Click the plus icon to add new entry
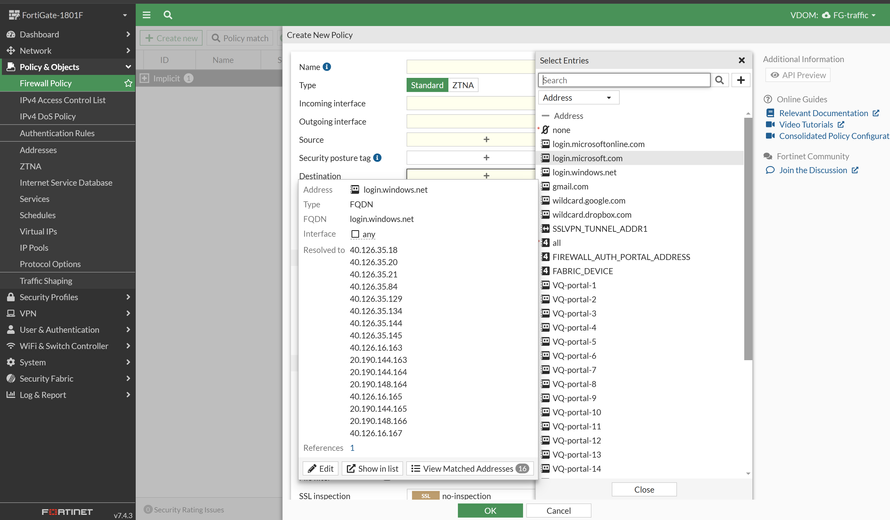 coord(741,80)
